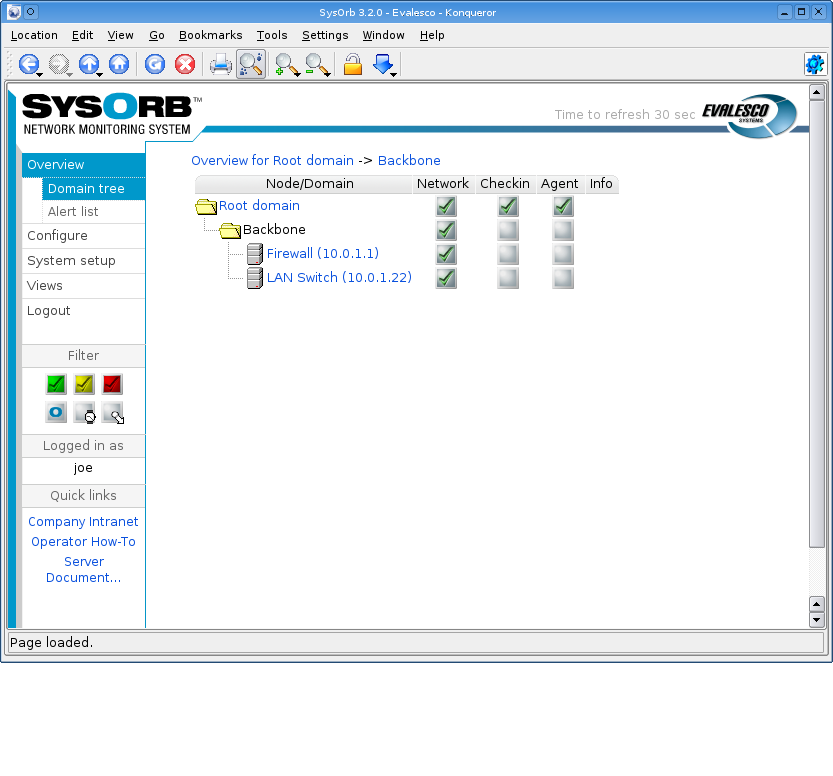
Task: Click LAN Switch Network status checkmark
Action: pyautogui.click(x=446, y=278)
